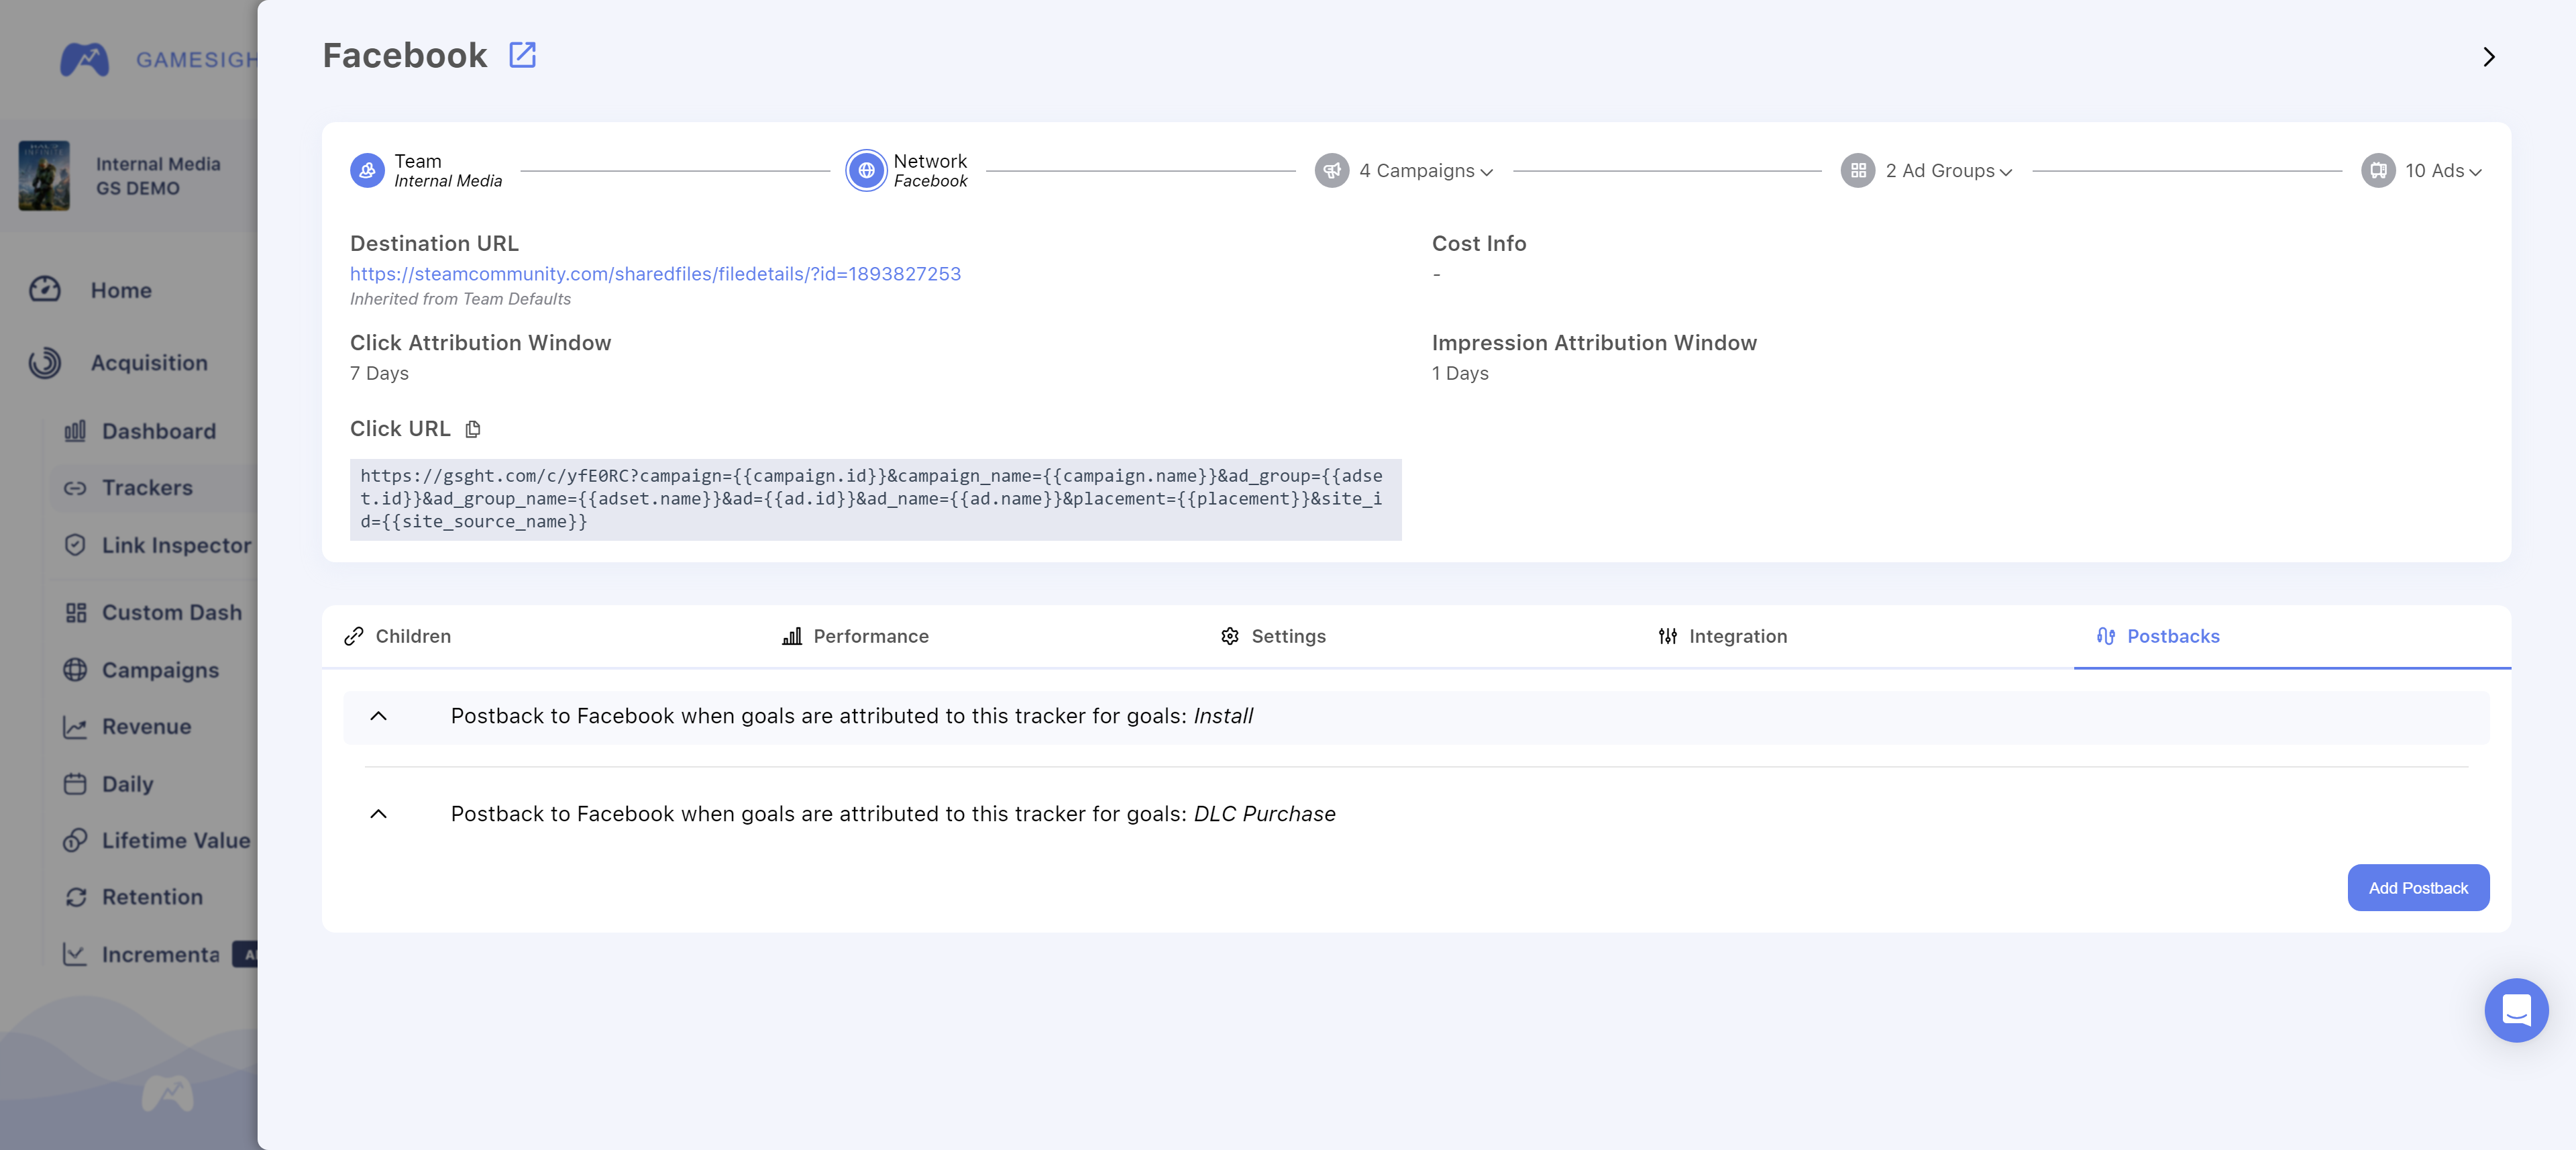Screen dimensions: 2576x1150
Task: Open Retention in the sidebar
Action: (x=152, y=898)
